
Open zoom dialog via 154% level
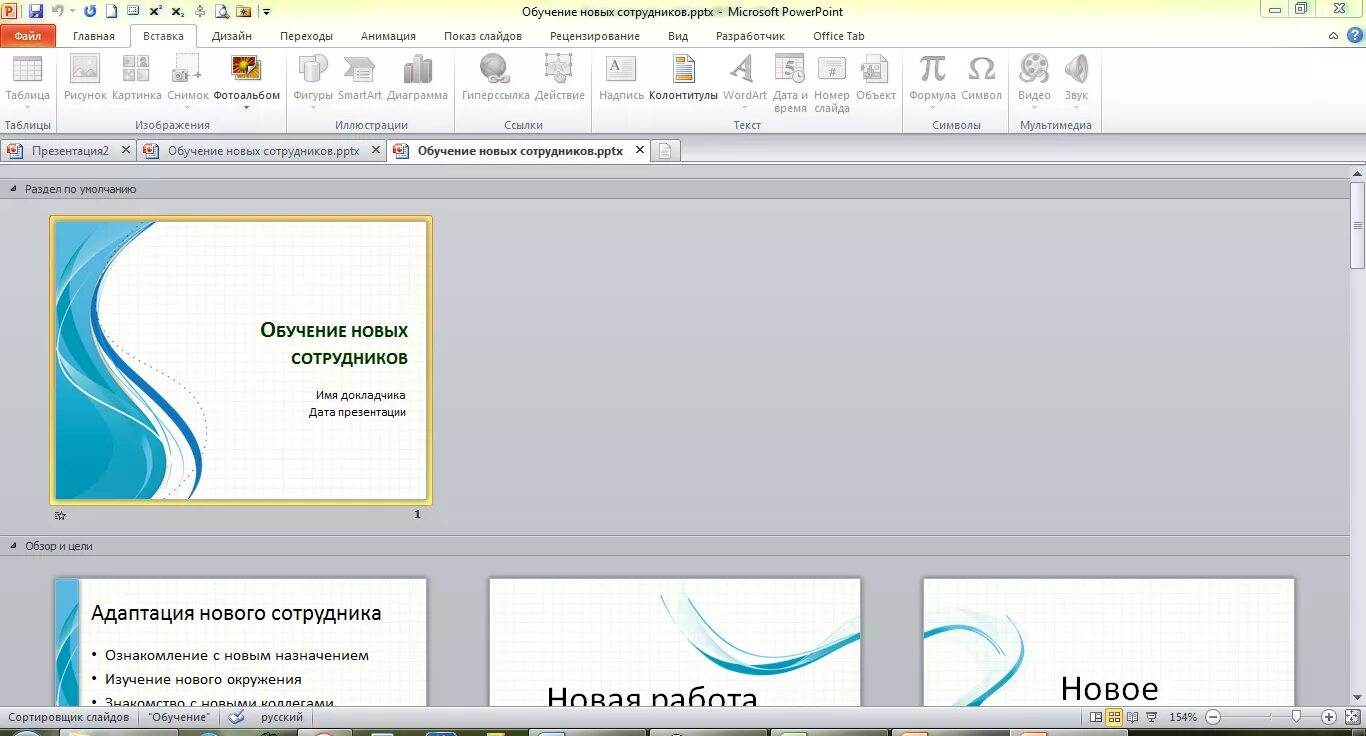(1183, 717)
